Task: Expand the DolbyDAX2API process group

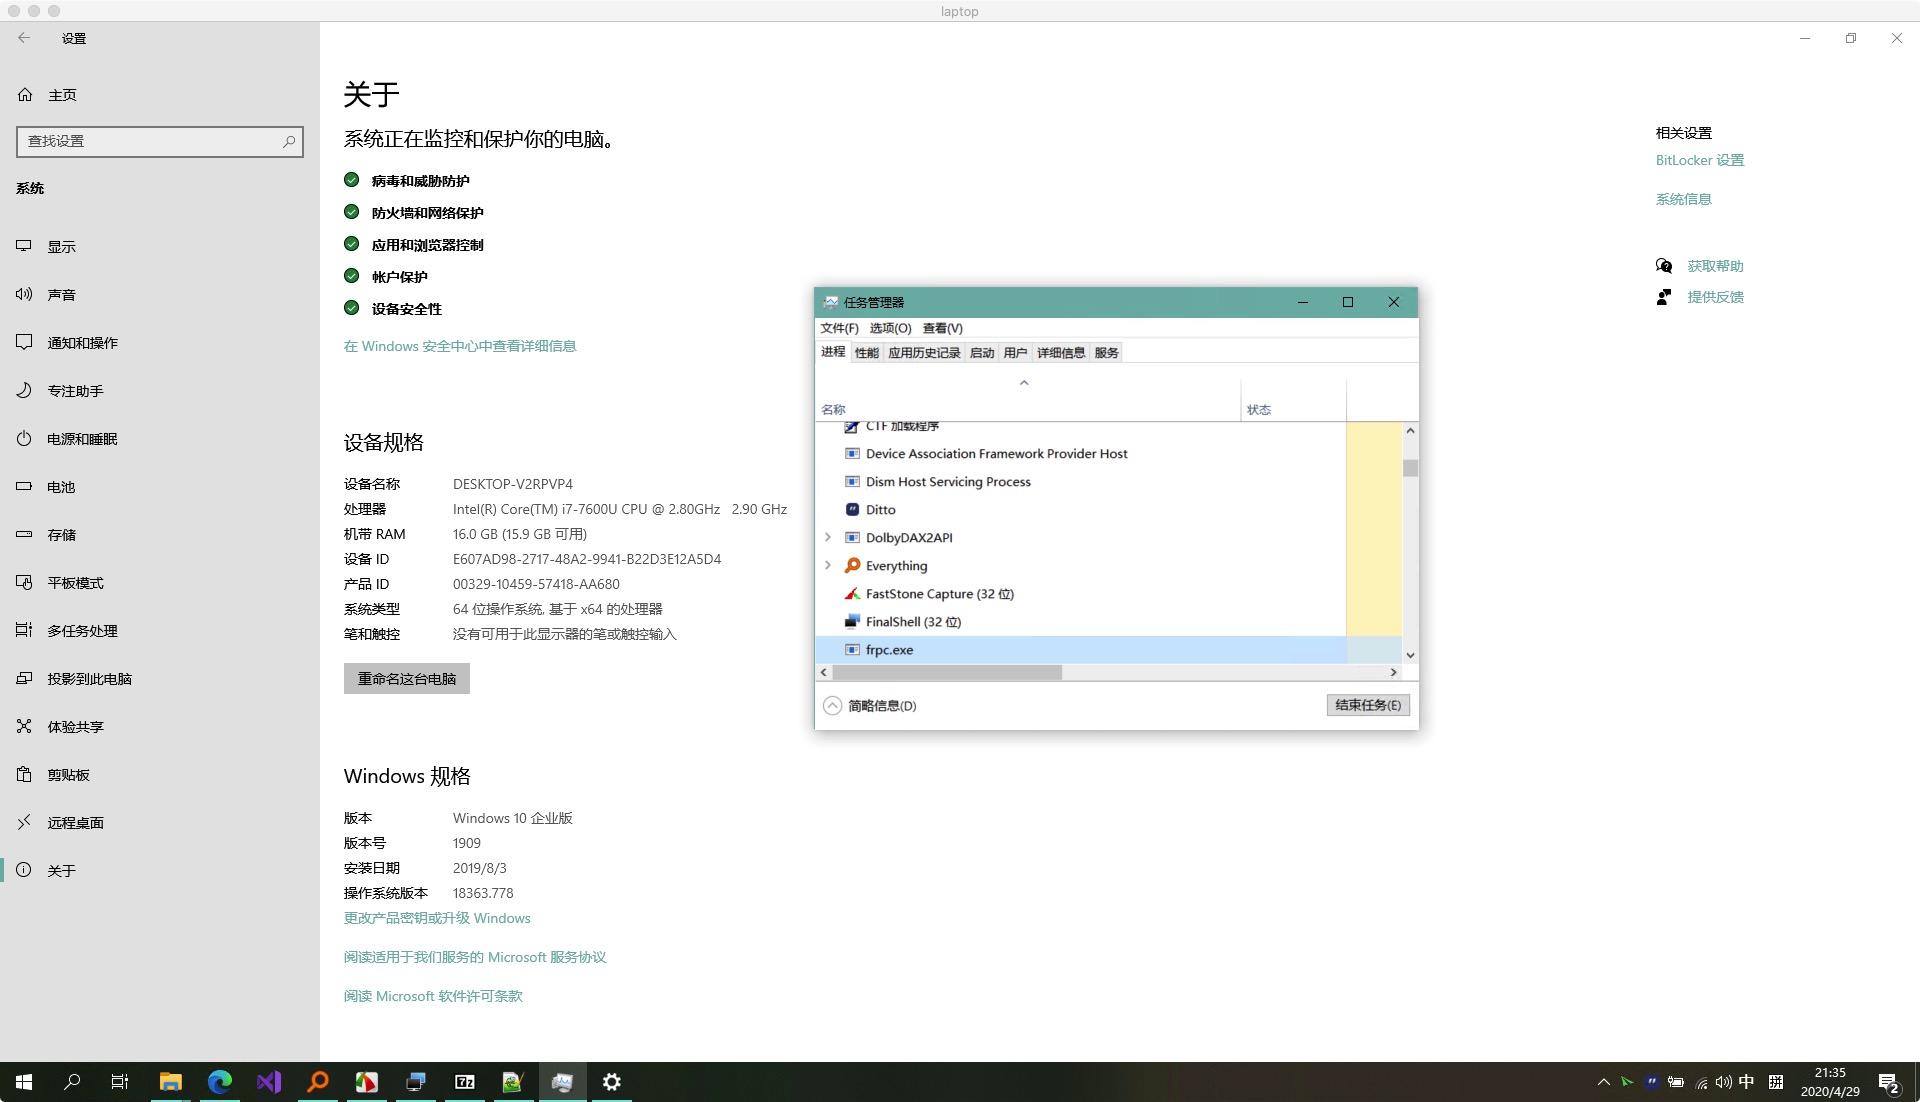Action: (x=827, y=537)
